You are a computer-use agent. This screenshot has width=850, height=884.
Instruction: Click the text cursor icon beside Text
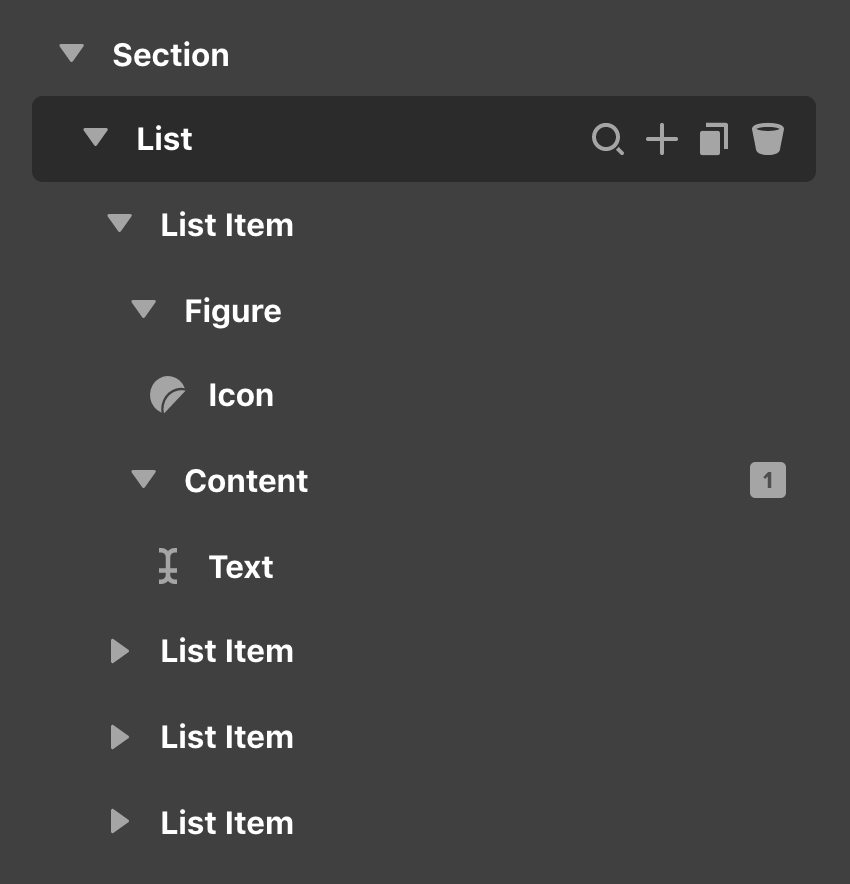pos(167,566)
